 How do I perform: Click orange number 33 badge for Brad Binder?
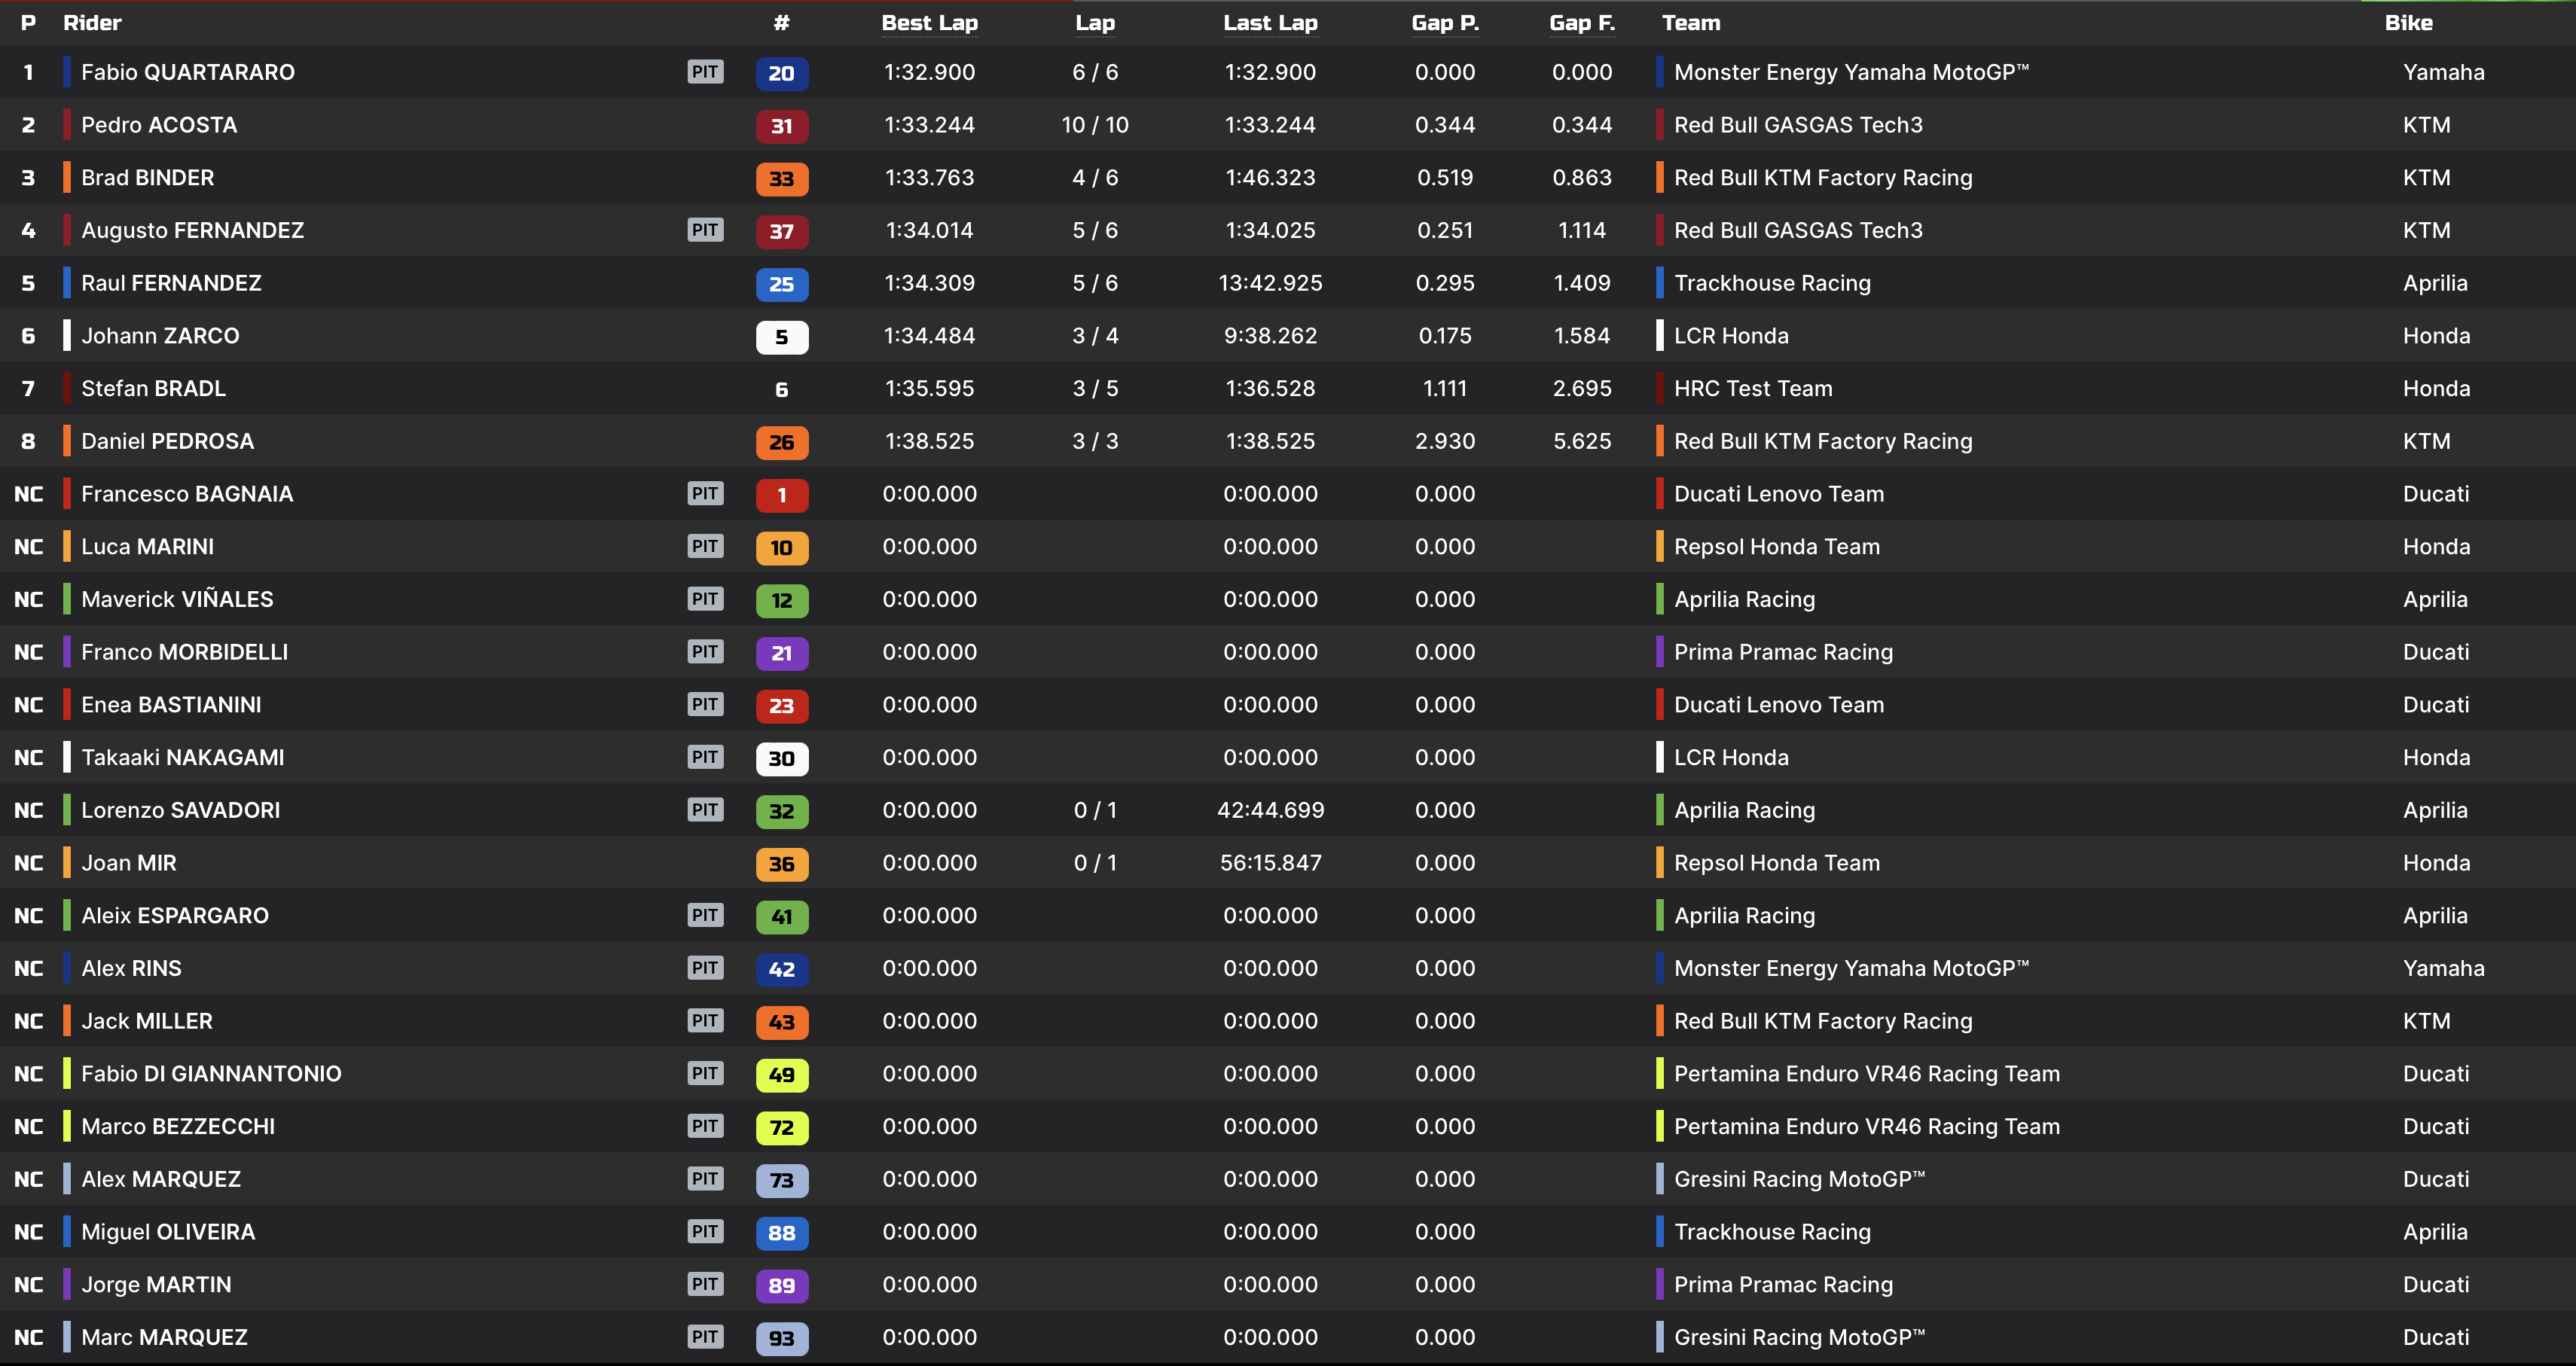[x=781, y=179]
